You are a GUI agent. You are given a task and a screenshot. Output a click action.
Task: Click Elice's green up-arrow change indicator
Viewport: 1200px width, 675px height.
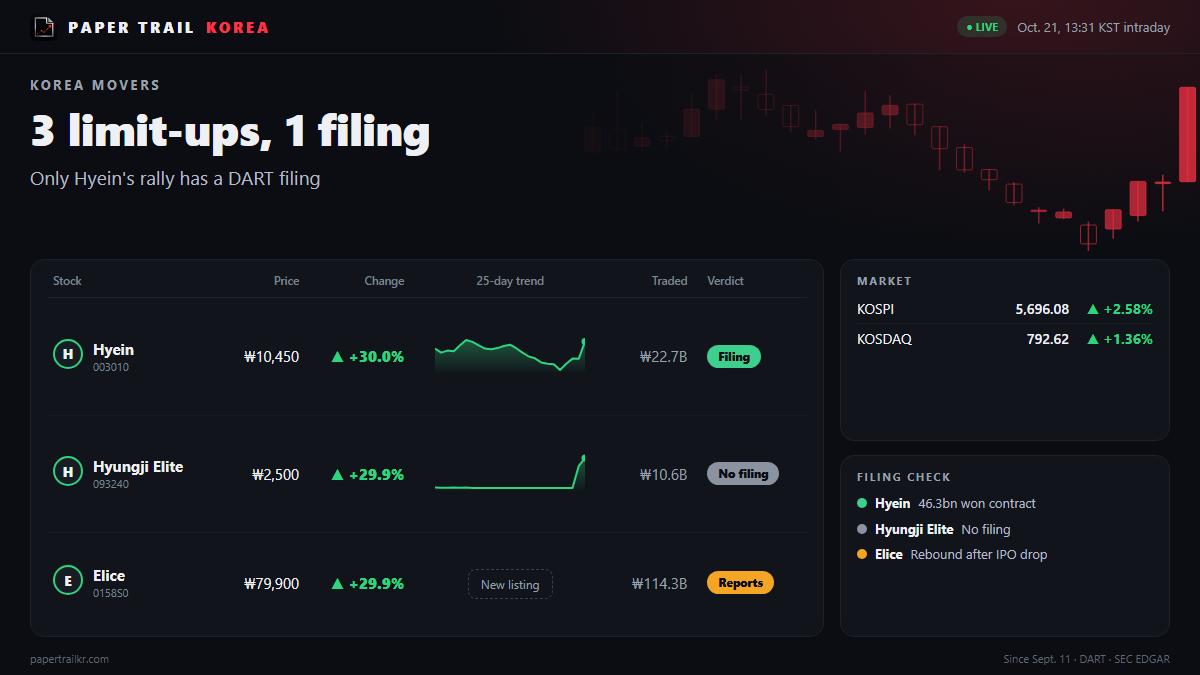tap(338, 584)
